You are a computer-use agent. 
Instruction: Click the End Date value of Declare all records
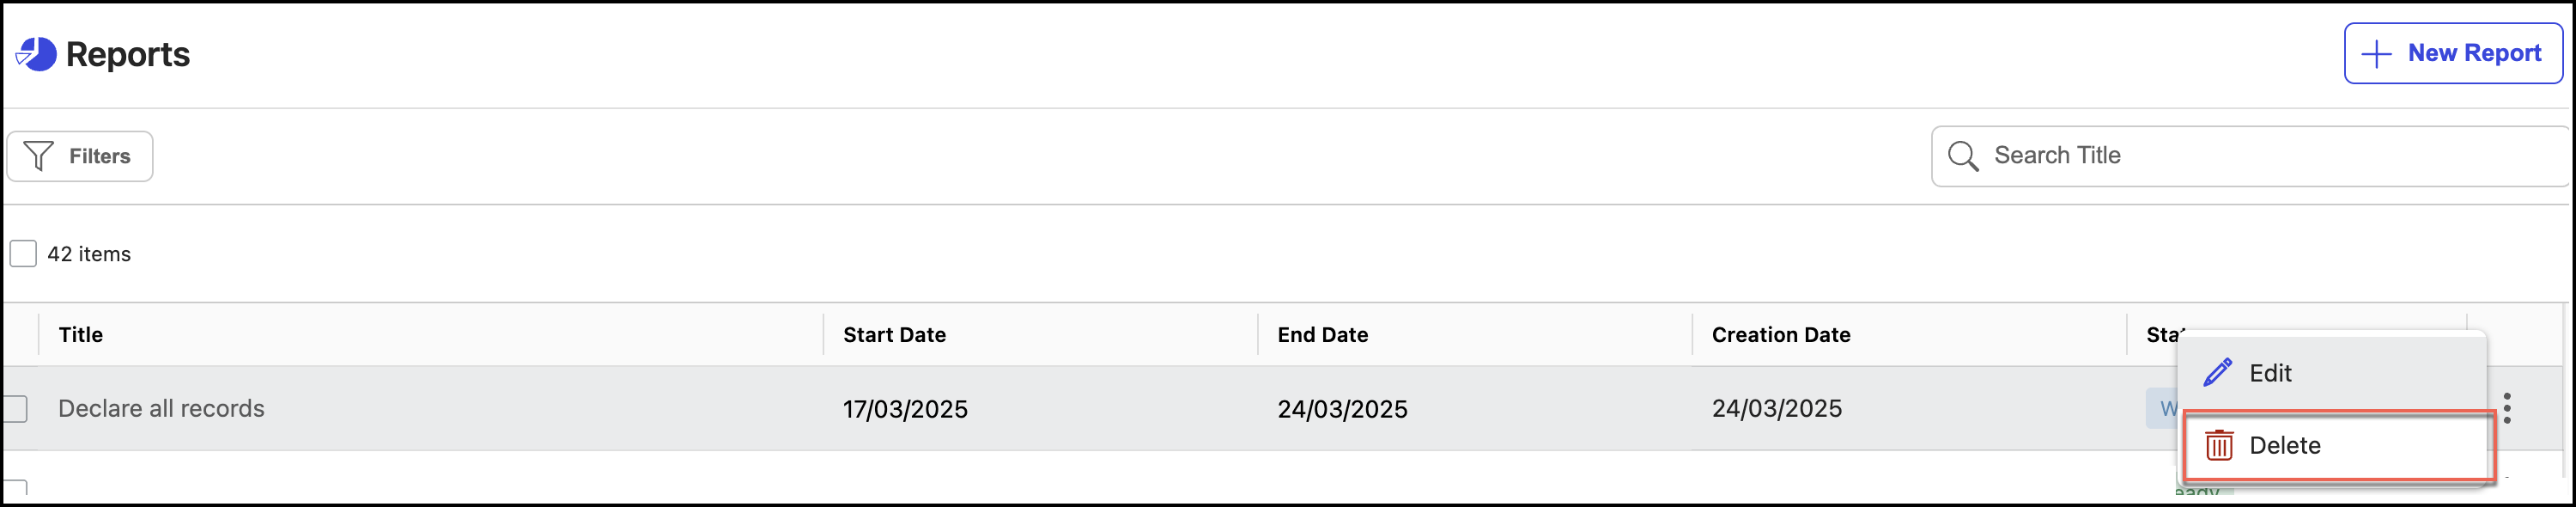[x=1342, y=409]
